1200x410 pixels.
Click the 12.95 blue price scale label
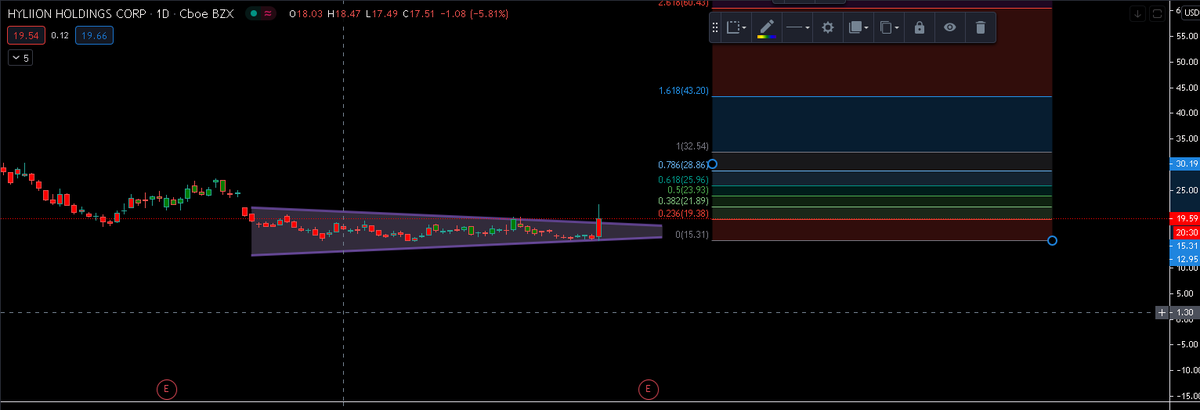(x=1184, y=258)
